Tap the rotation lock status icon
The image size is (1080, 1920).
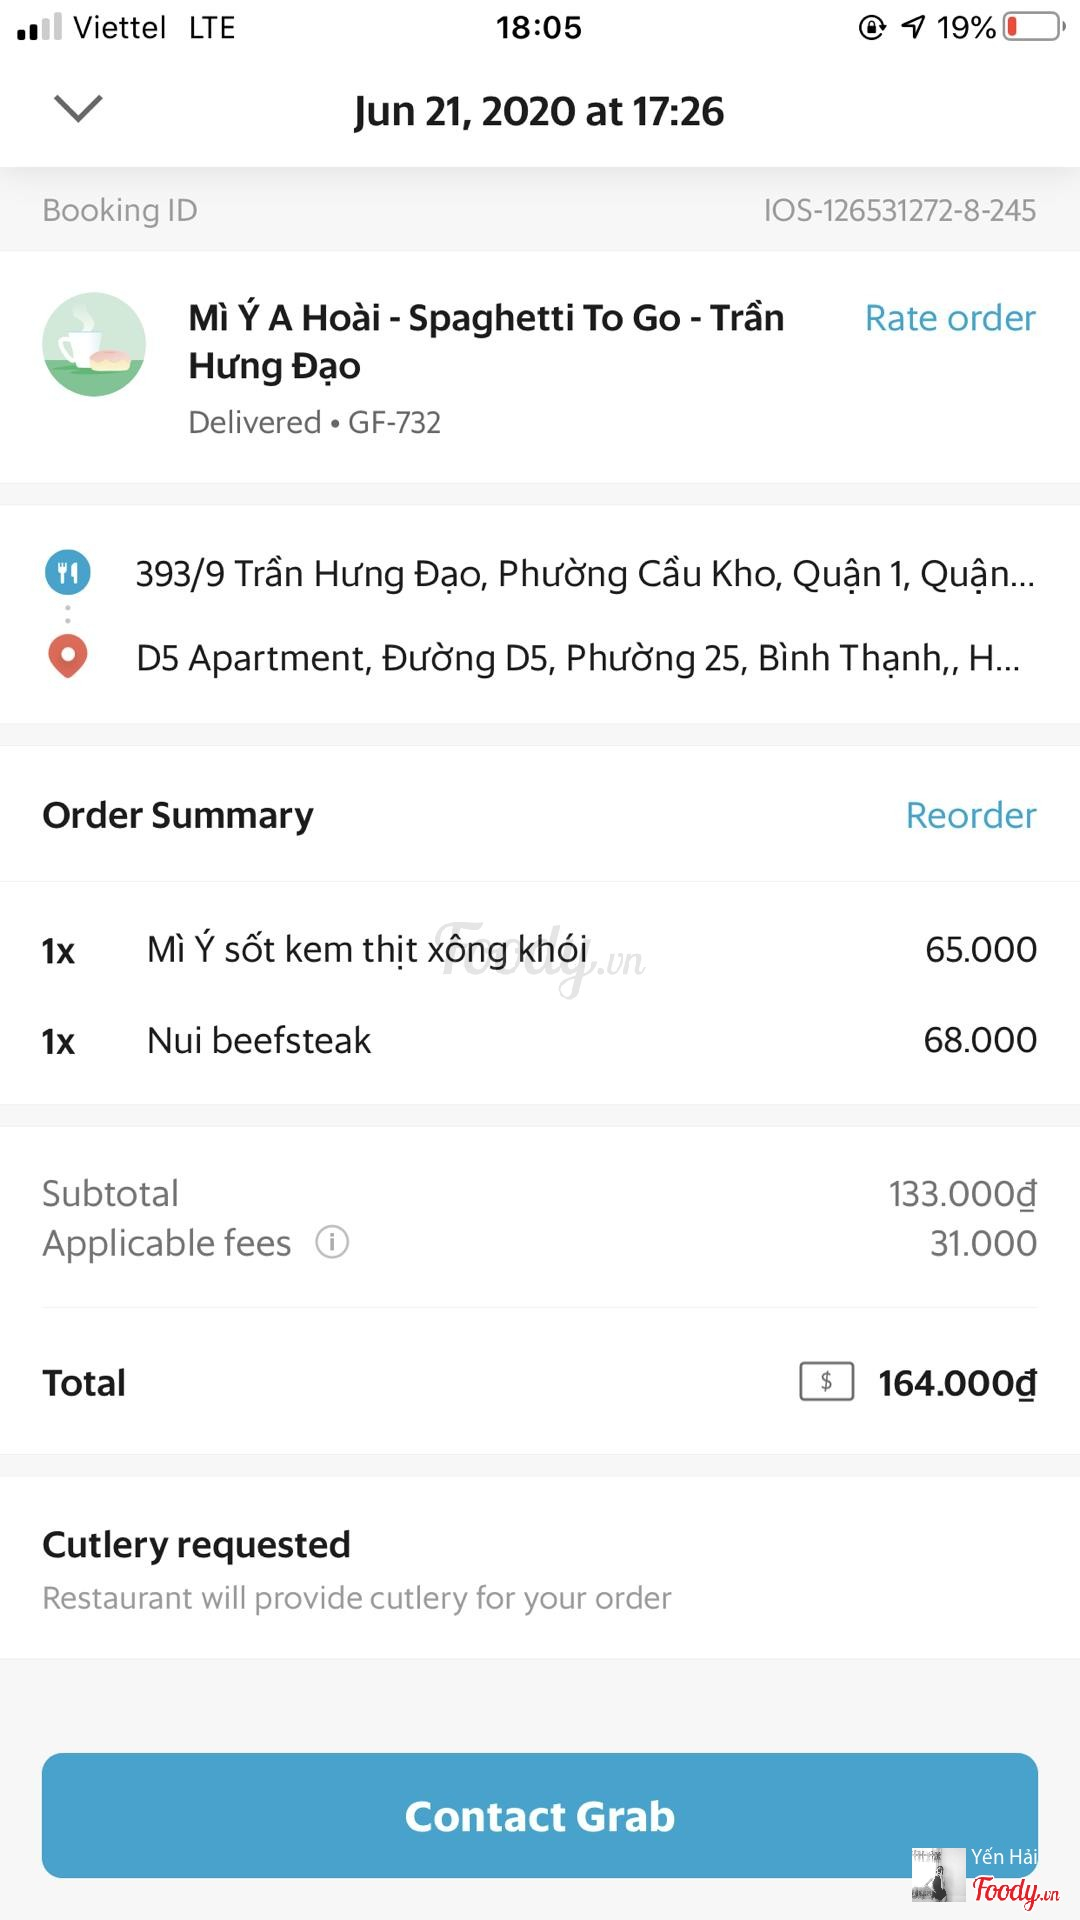point(872,27)
